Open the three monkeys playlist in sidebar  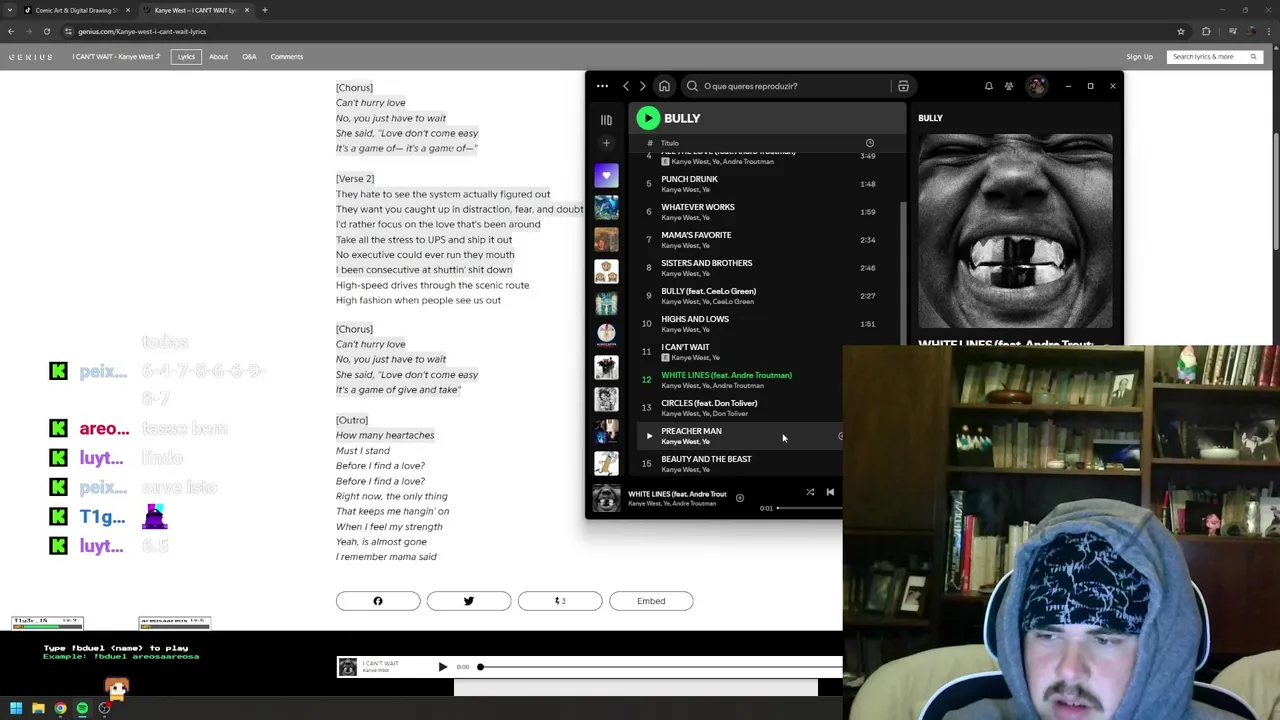click(606, 272)
